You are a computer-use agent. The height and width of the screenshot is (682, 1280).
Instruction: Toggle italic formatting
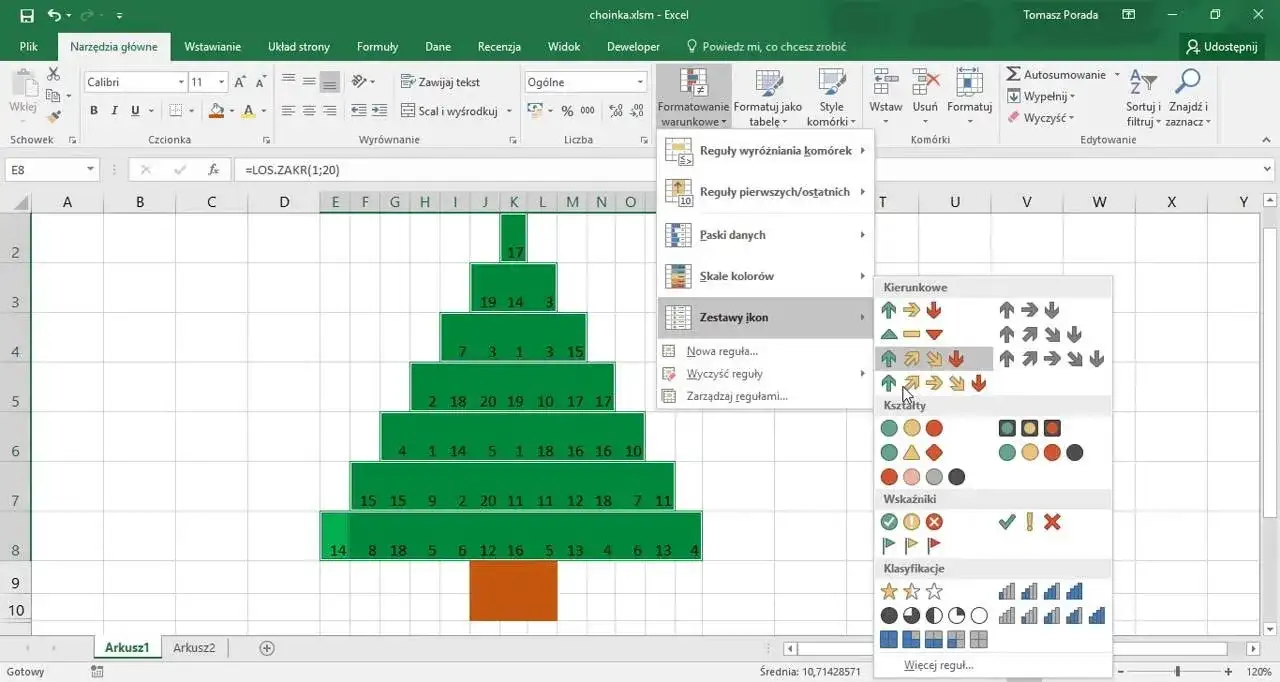tap(115, 111)
